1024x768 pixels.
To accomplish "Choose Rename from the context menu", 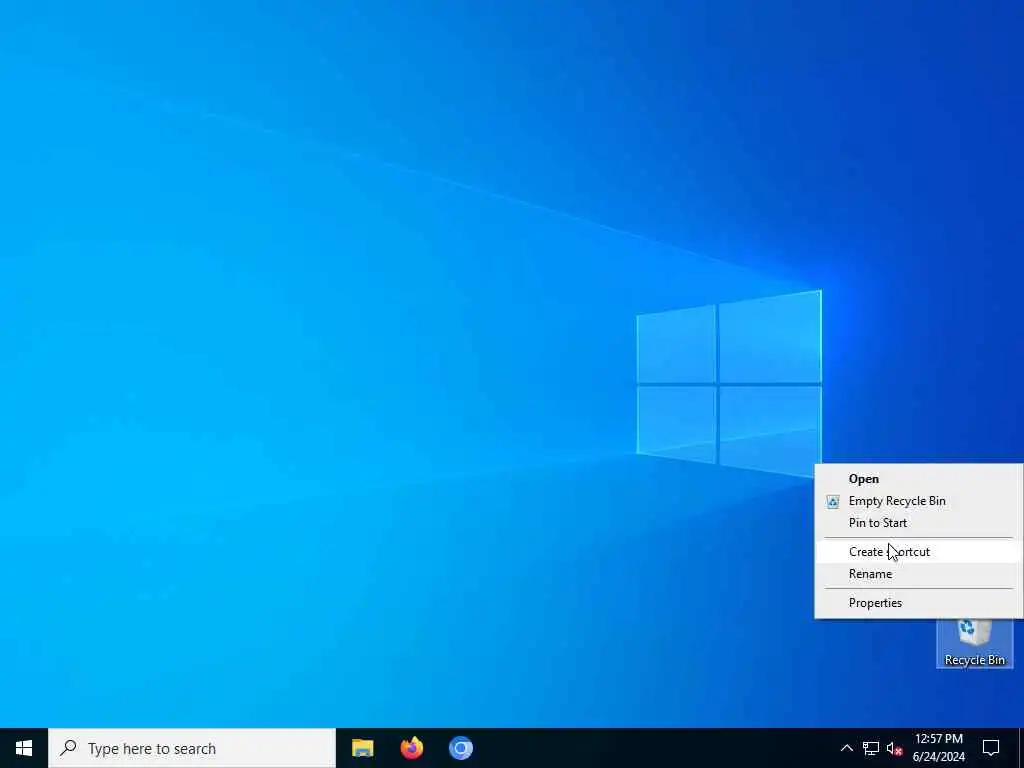I will (919, 574).
